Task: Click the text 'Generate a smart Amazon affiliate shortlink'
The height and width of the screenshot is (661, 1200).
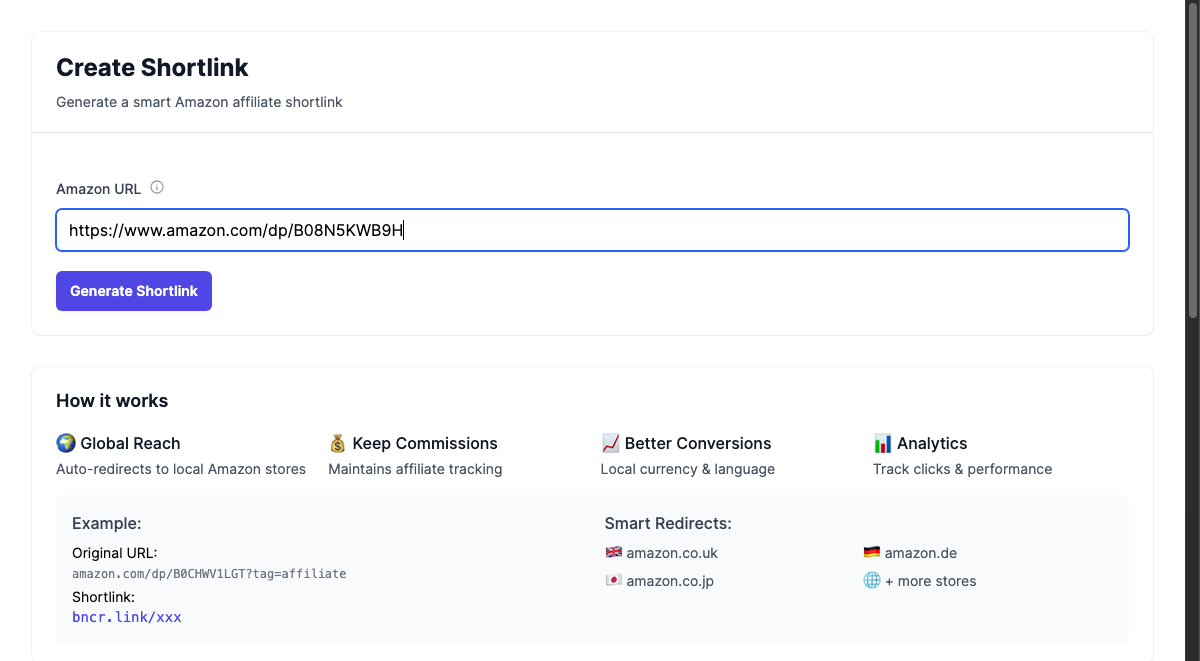Action: [199, 102]
